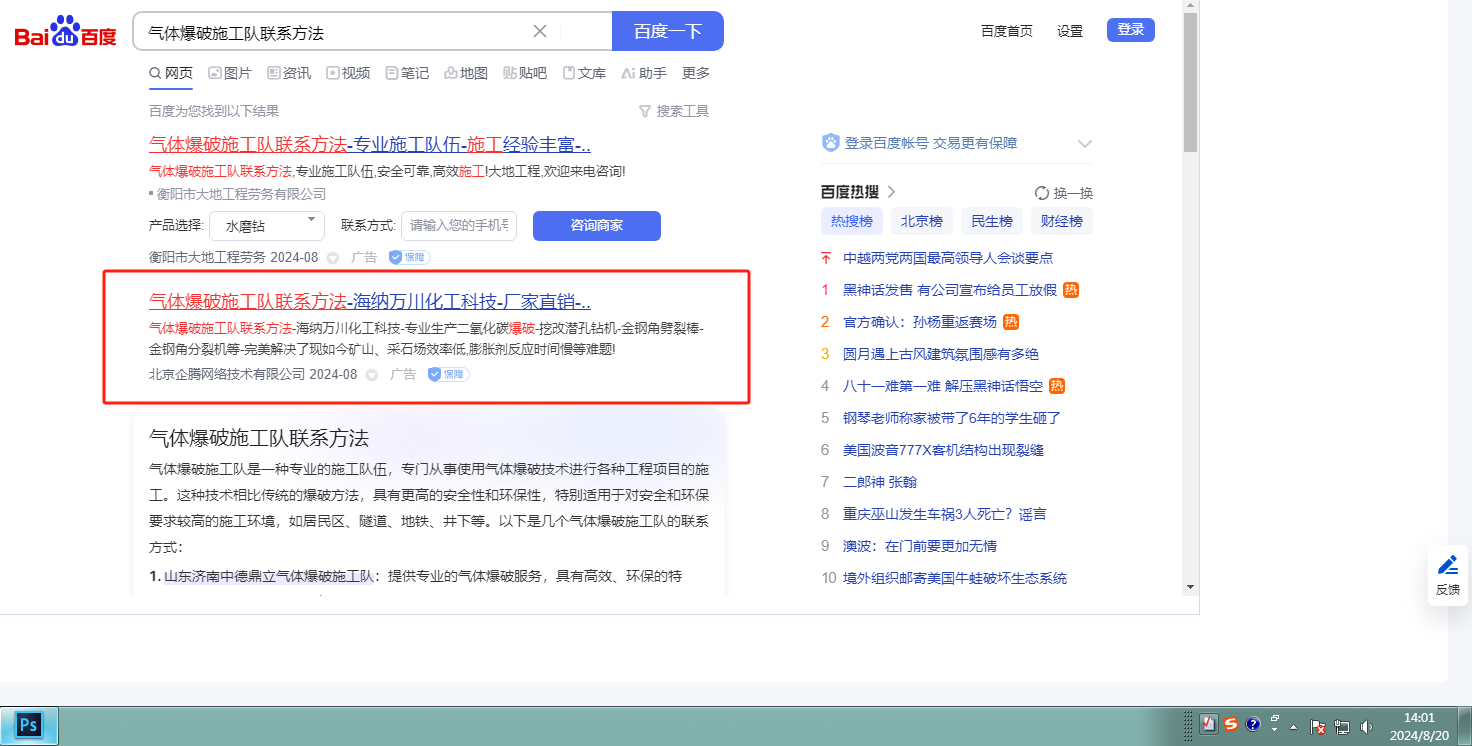Click the Photoshop icon in the taskbar
Image resolution: width=1472 pixels, height=746 pixels.
click(29, 725)
